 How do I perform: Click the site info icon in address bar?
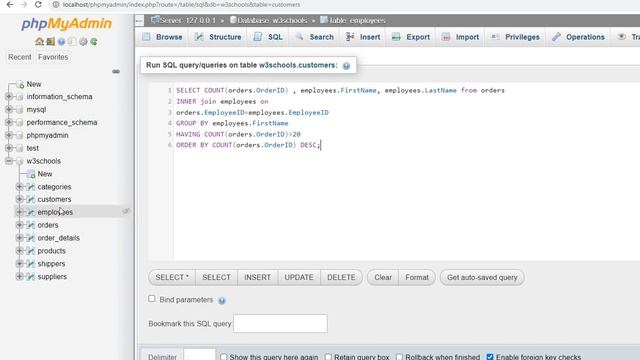click(56, 4)
